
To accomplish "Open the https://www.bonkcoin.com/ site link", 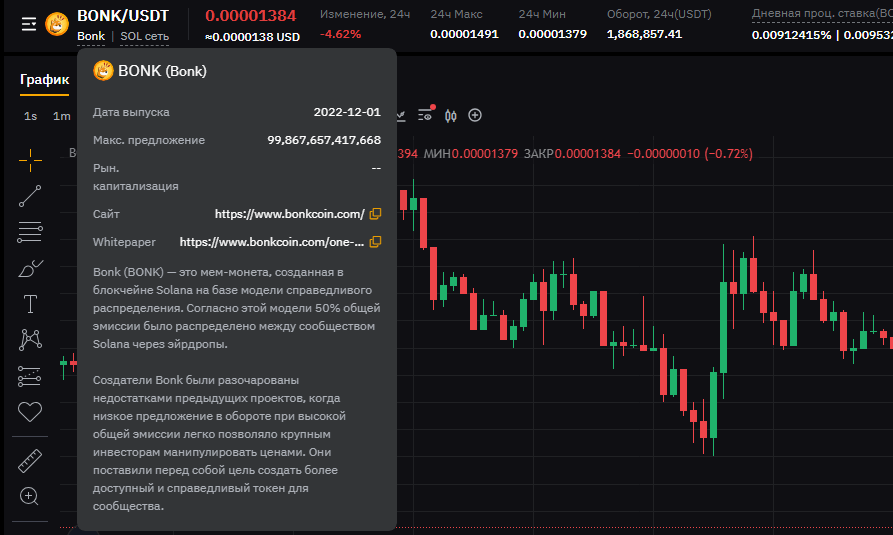I will (289, 214).
